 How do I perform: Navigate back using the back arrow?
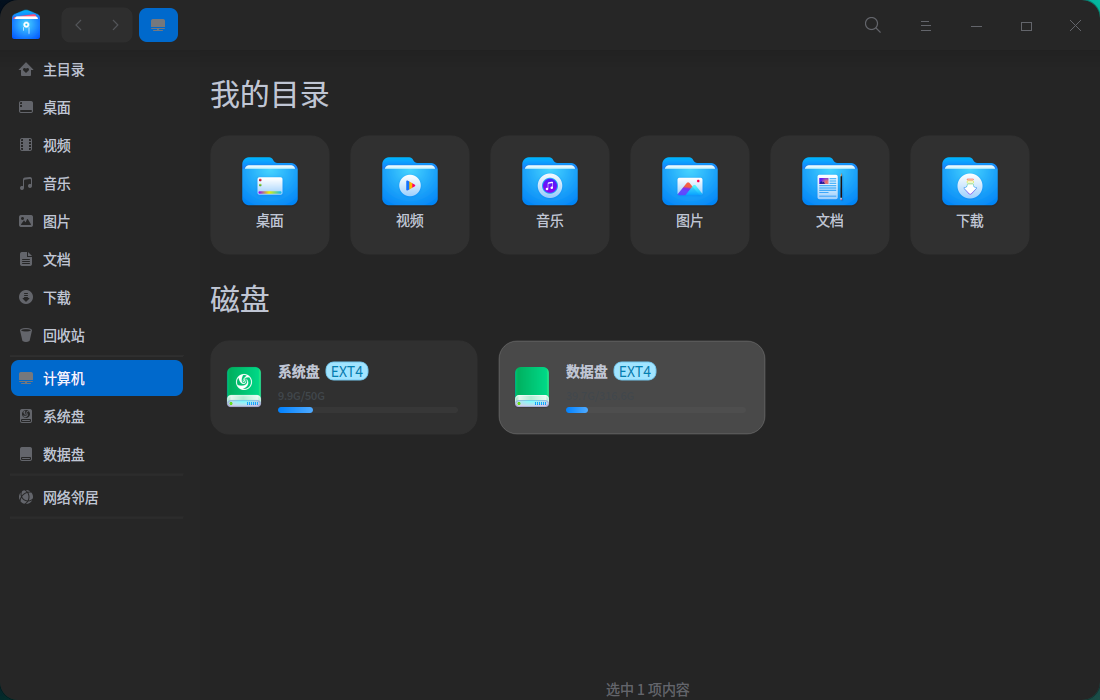[x=78, y=25]
